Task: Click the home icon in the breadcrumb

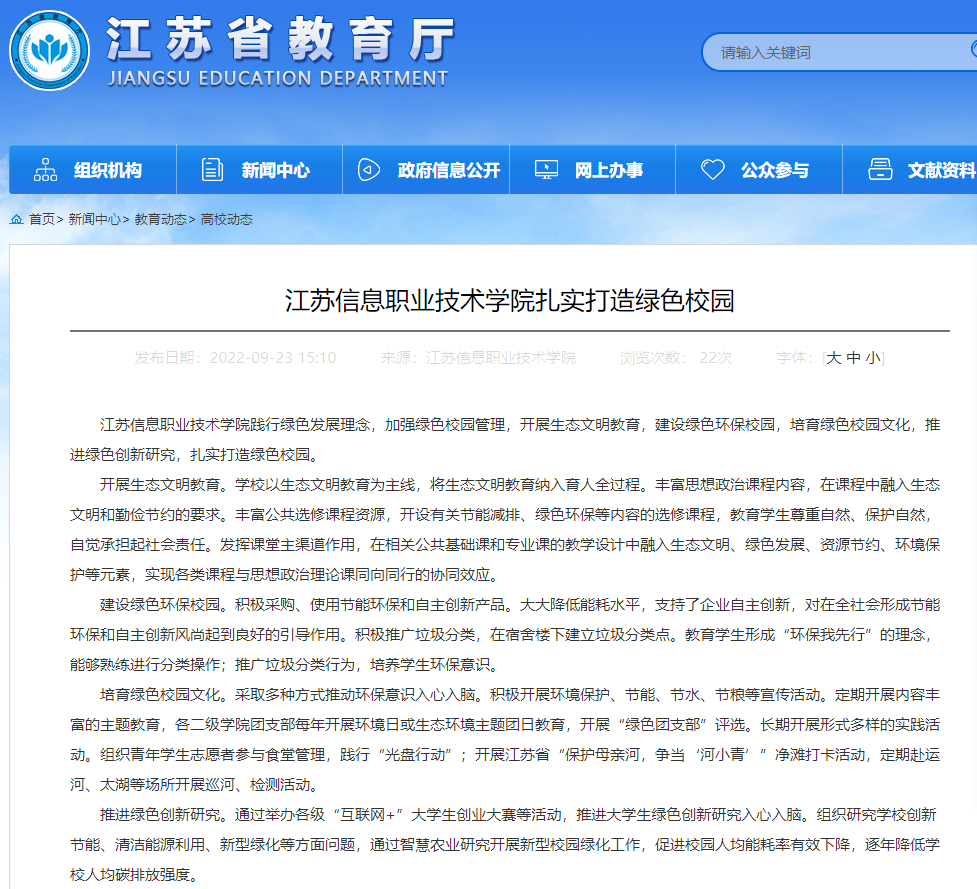Action: point(17,219)
